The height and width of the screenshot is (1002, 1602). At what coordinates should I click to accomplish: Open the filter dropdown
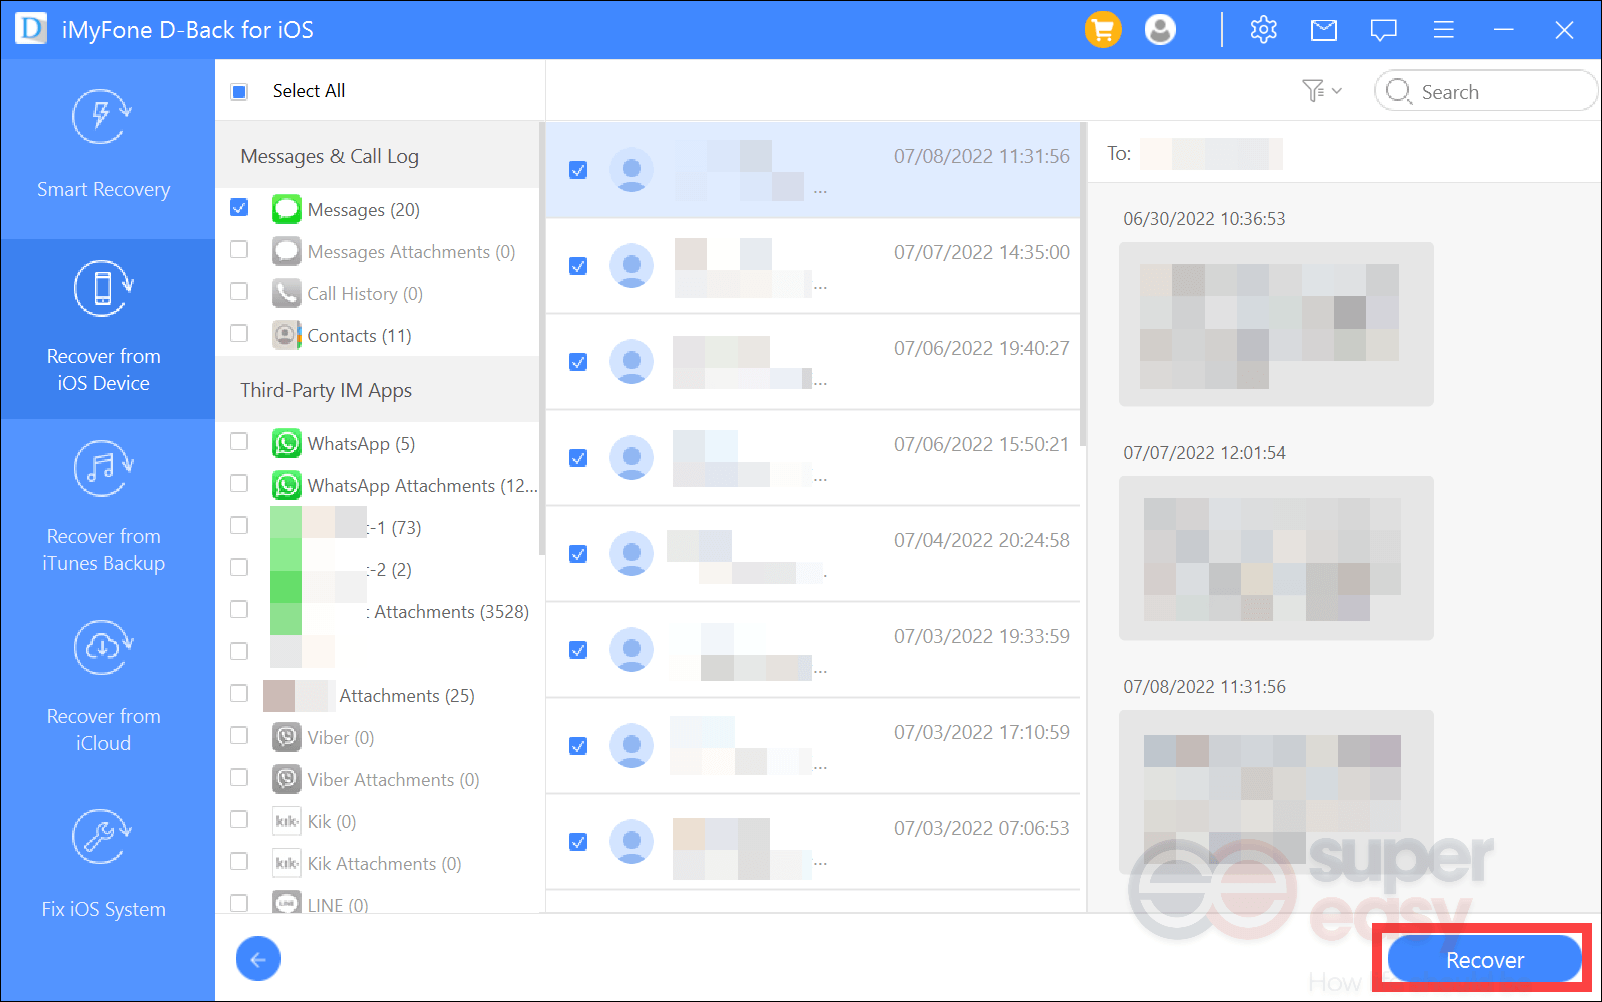coord(1321,91)
